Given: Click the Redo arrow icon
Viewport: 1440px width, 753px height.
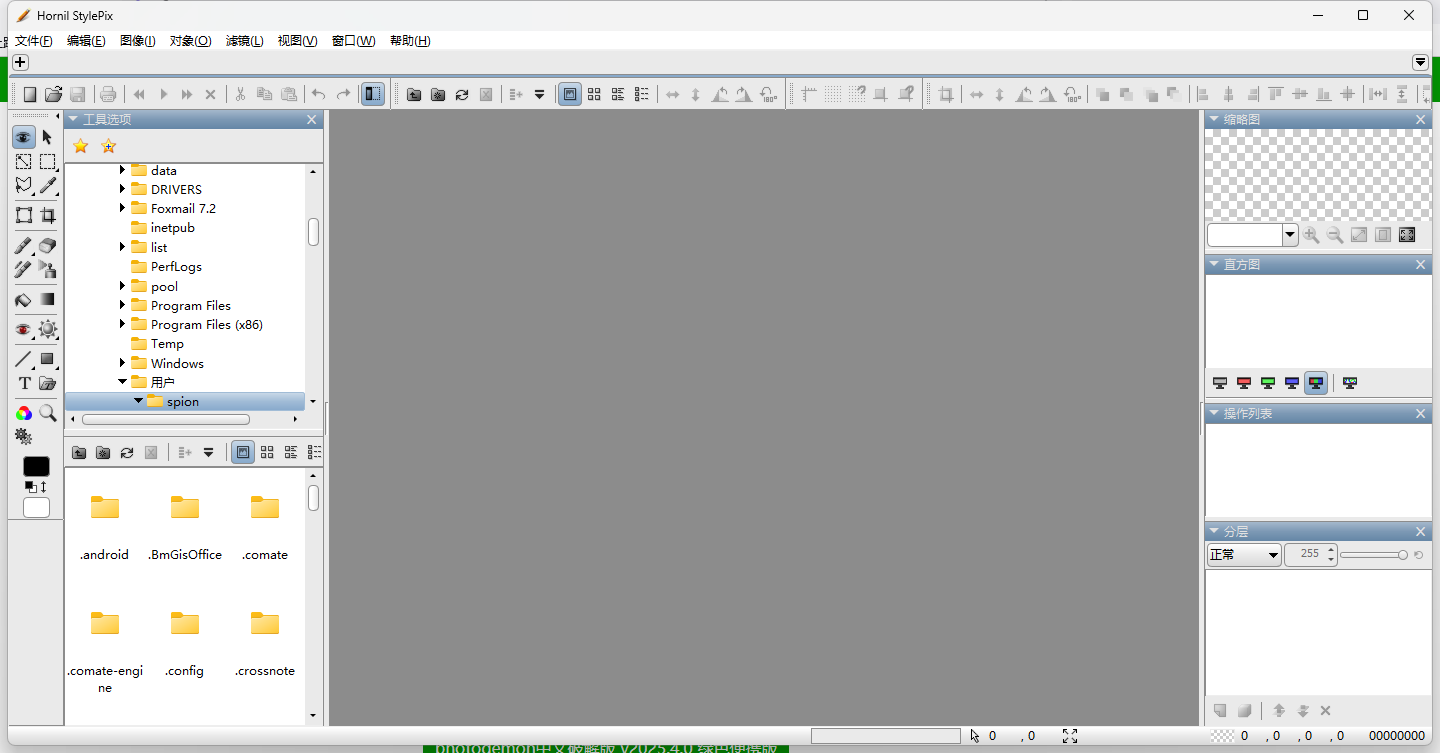Looking at the screenshot, I should (343, 94).
